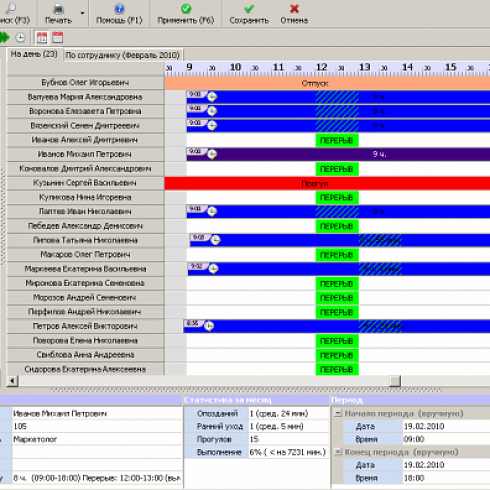The height and width of the screenshot is (490, 490).
Task: Select the purple 9 ч. bar for Иванов Михаил
Action: (338, 154)
